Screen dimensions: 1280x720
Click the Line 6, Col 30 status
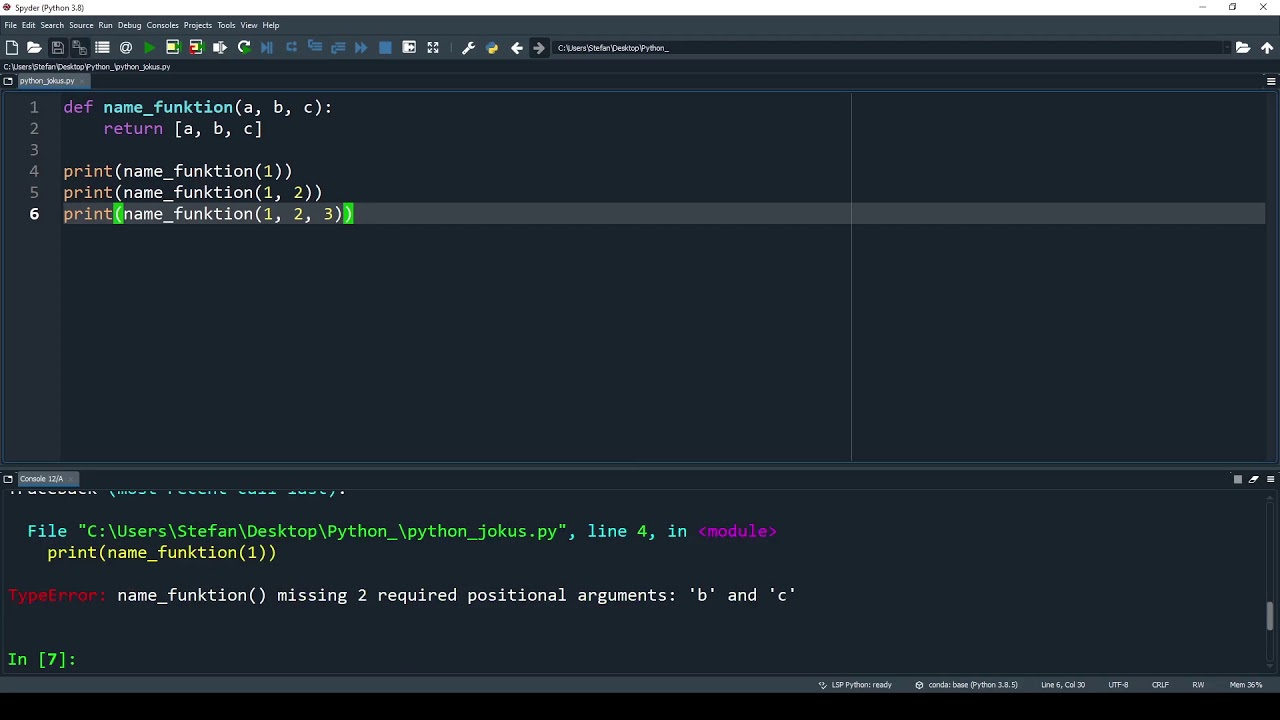(1063, 685)
